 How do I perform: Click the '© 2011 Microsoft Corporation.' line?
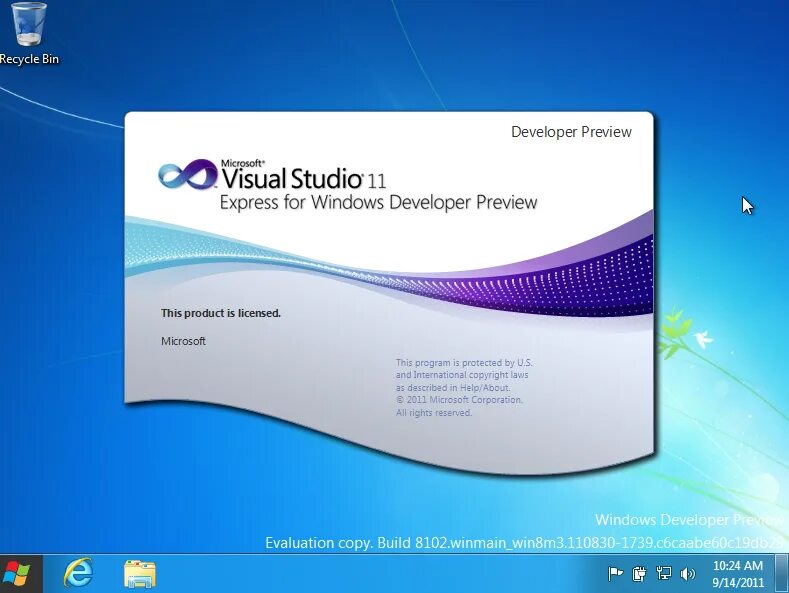tap(459, 400)
